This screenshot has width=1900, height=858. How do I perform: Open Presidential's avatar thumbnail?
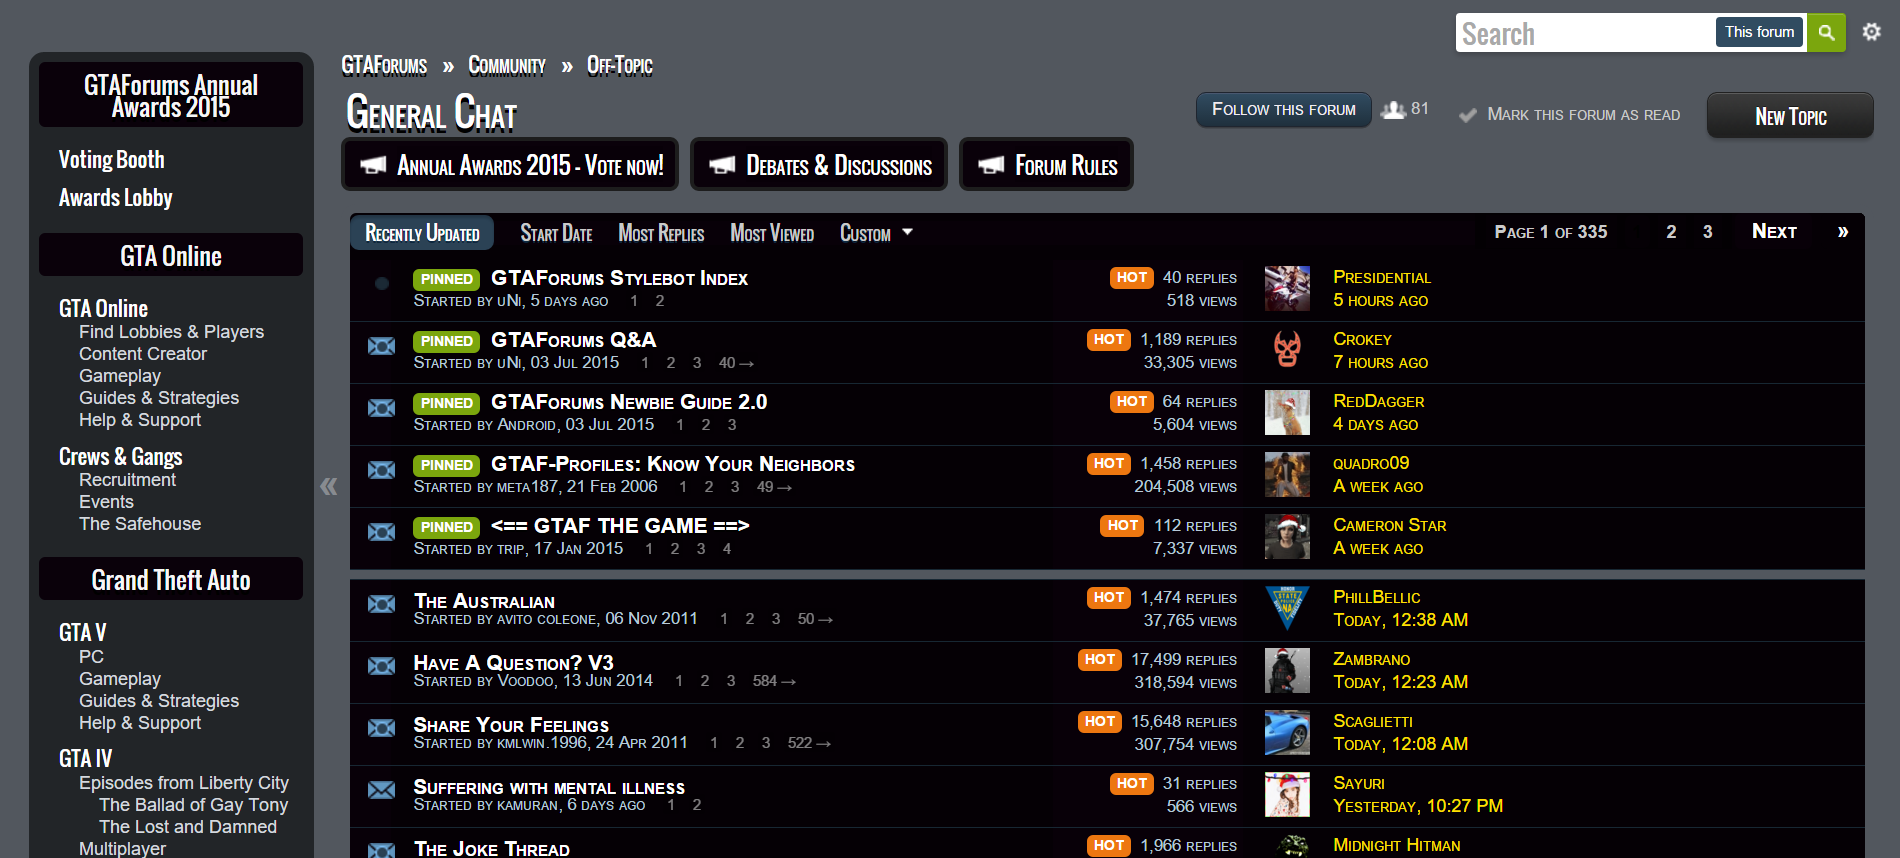click(1287, 288)
